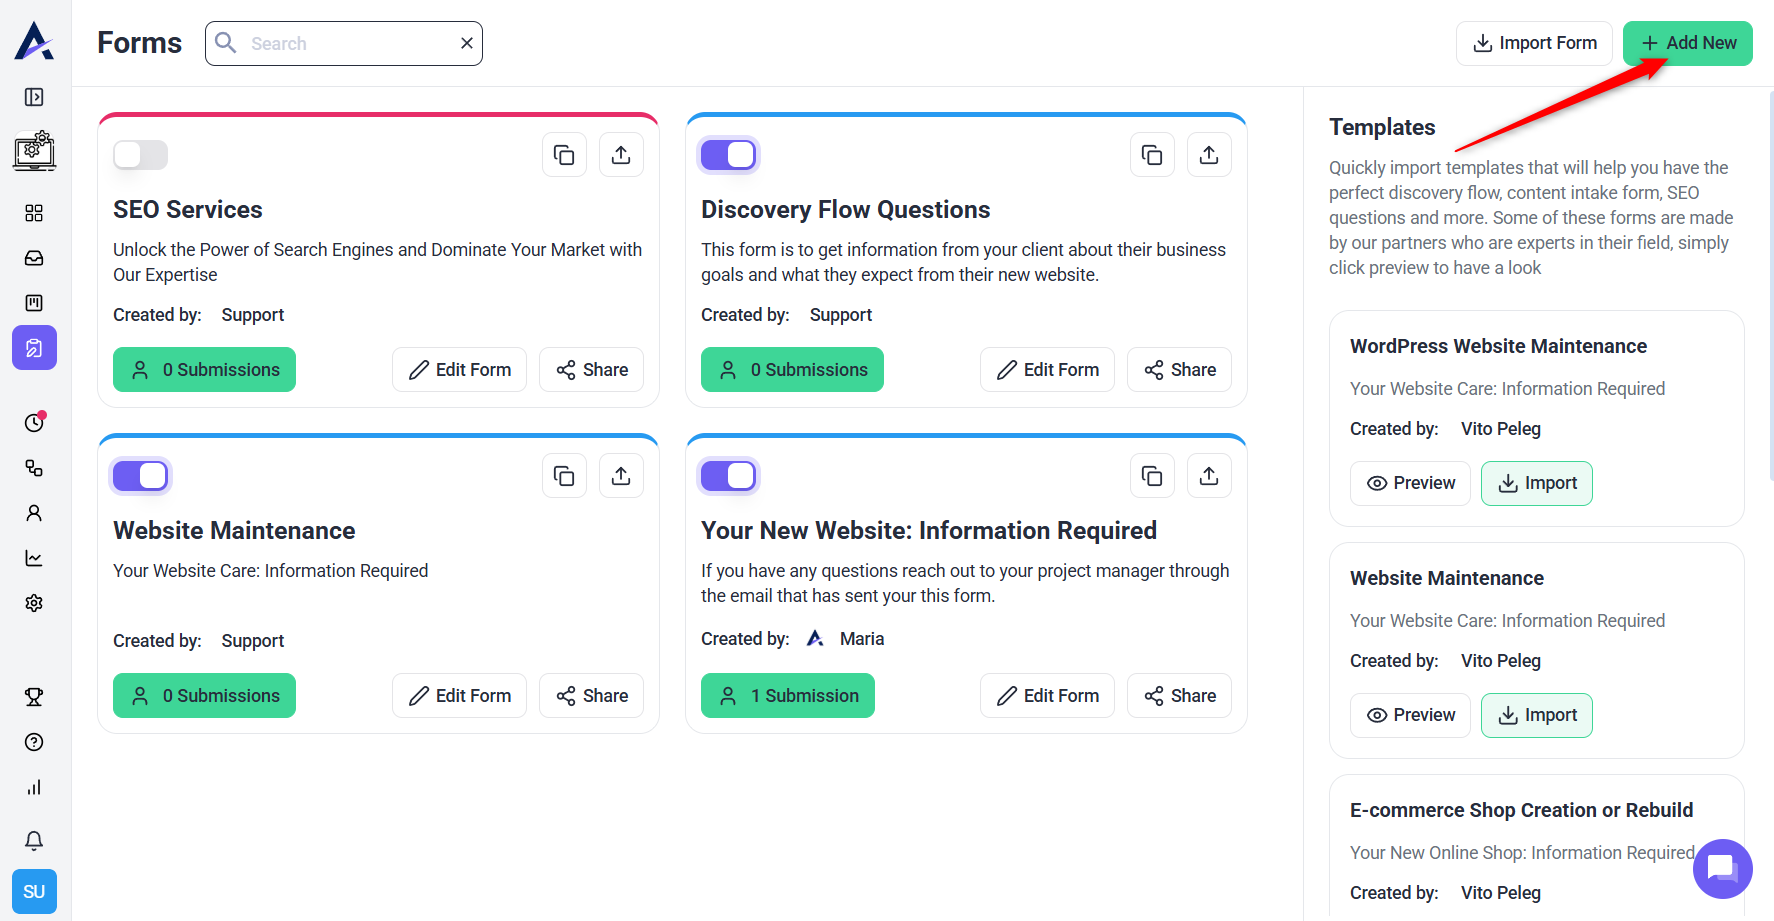Open the help question mark icon
Viewport: 1774px width, 921px height.
[x=34, y=742]
